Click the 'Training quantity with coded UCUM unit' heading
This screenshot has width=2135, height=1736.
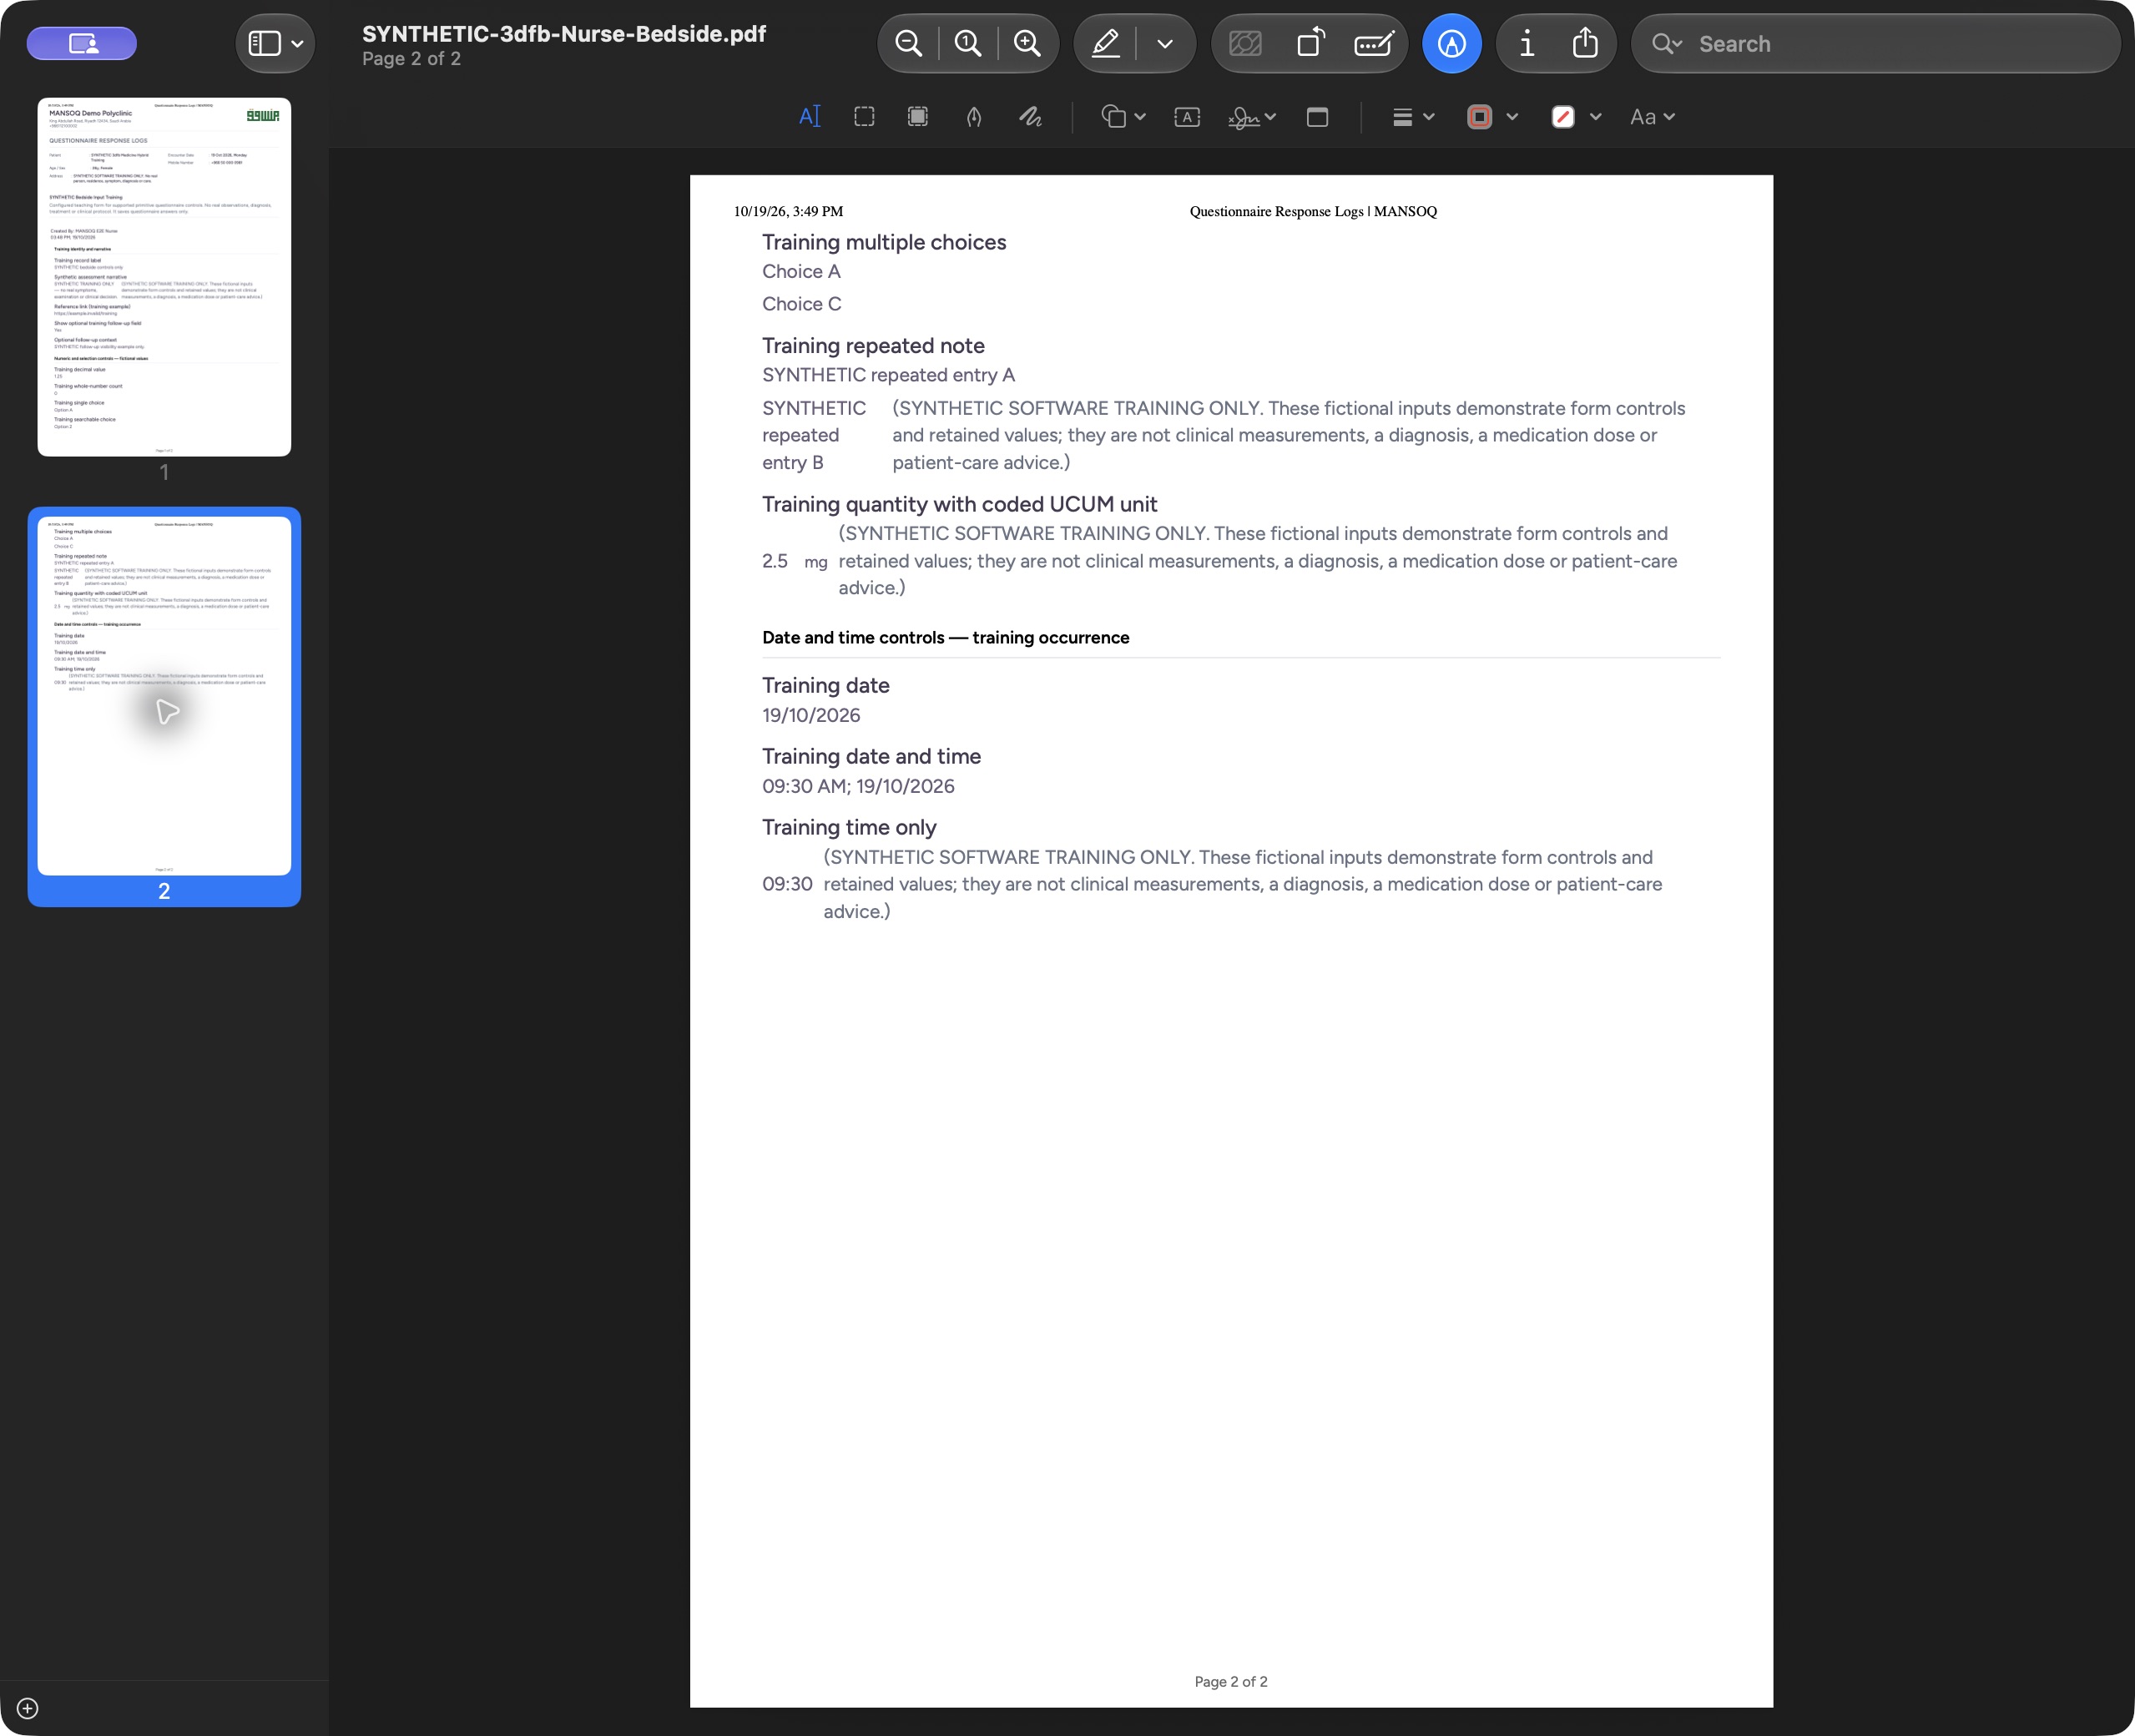click(959, 504)
